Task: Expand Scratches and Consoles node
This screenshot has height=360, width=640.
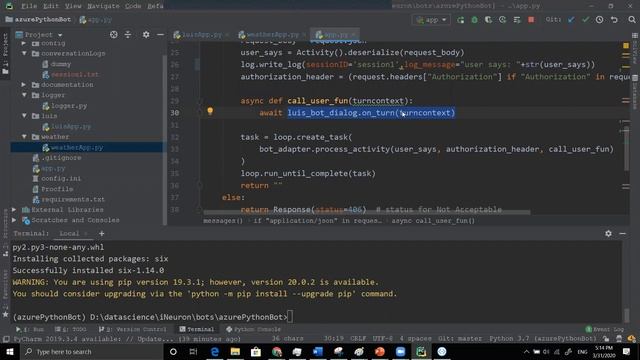Action: [14, 220]
